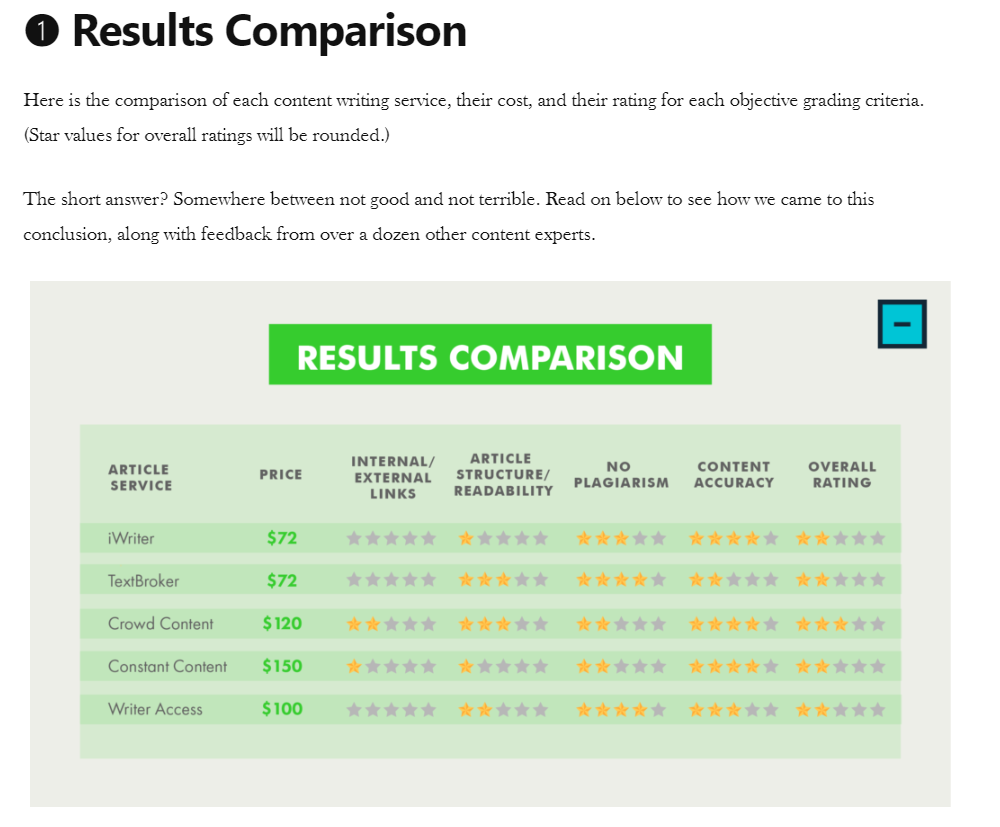Select TextBroker's Article Structure star rating
Image resolution: width=1000 pixels, height=827 pixels.
point(502,580)
